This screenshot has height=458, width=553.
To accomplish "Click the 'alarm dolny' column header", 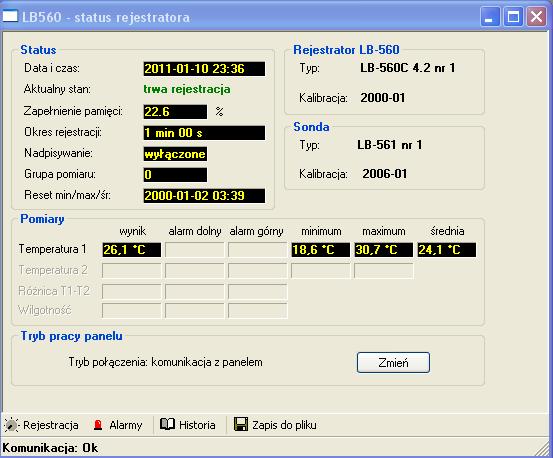I will (195, 231).
